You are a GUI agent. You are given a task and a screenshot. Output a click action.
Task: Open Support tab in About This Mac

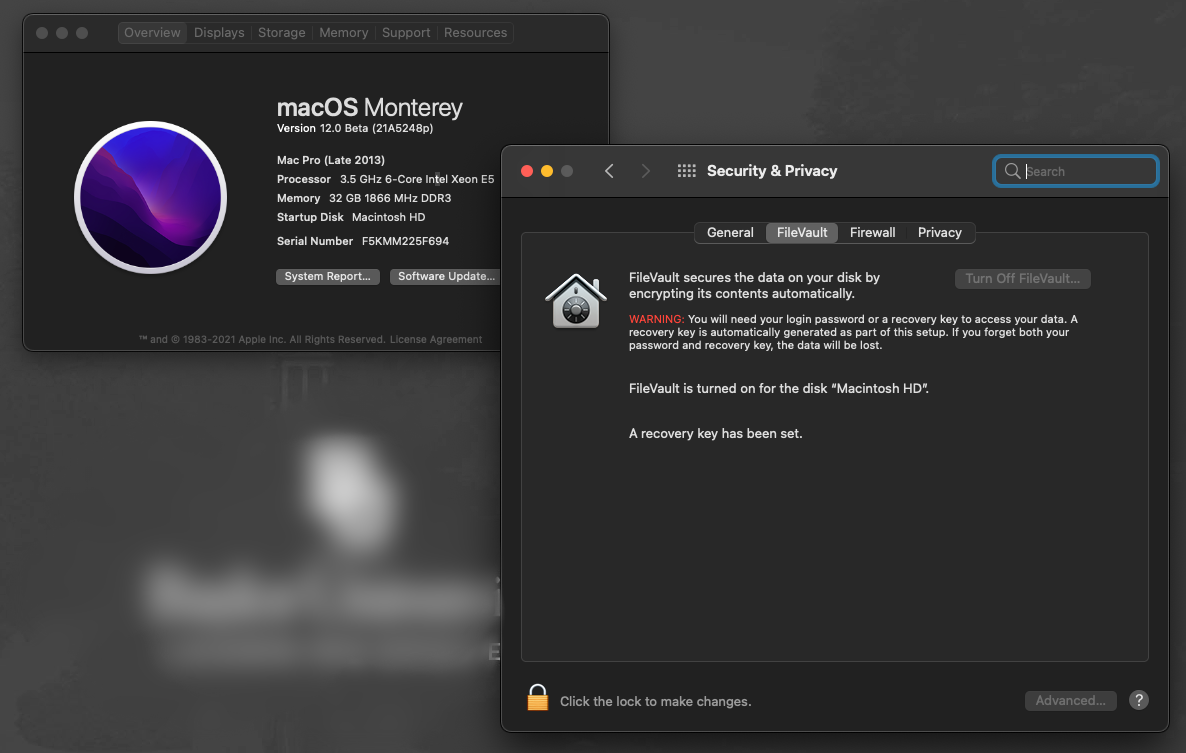point(406,33)
